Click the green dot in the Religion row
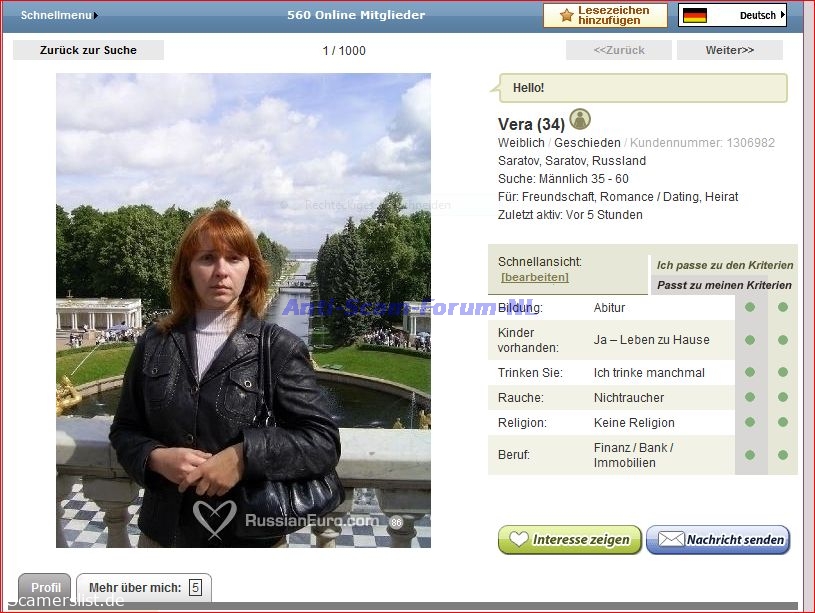815x613 pixels. pos(750,422)
